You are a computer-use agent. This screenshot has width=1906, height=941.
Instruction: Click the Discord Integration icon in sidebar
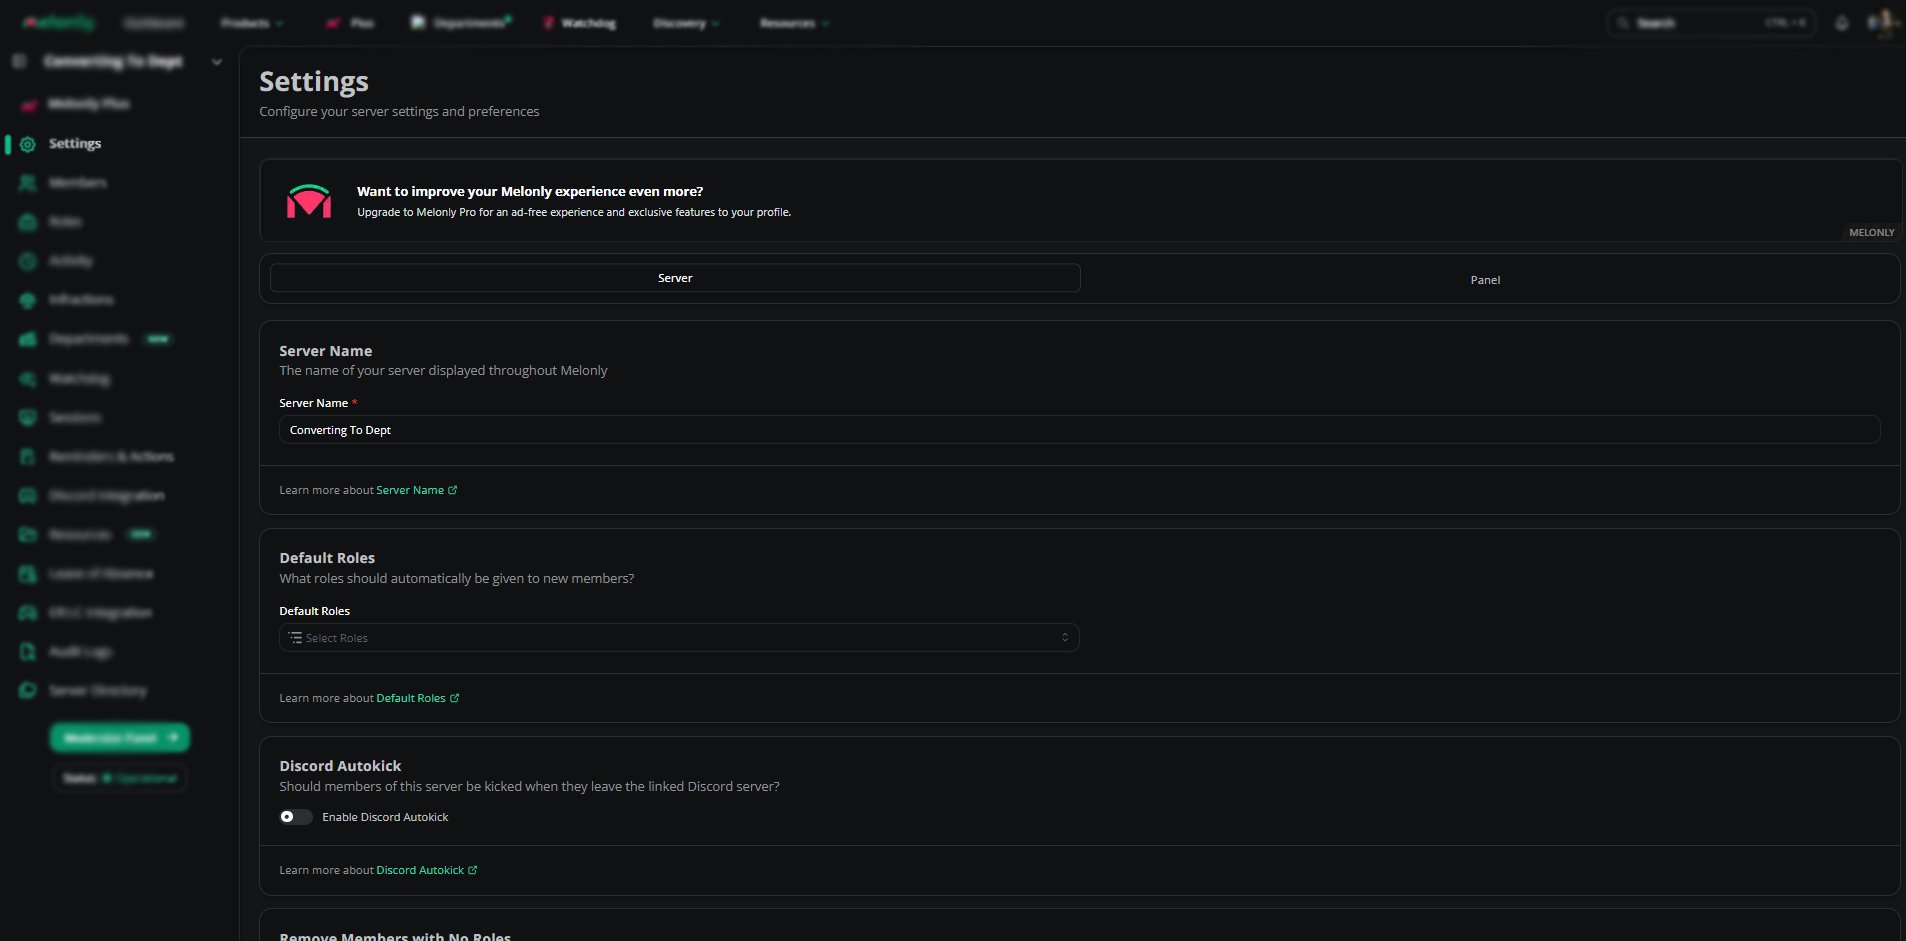[x=28, y=496]
